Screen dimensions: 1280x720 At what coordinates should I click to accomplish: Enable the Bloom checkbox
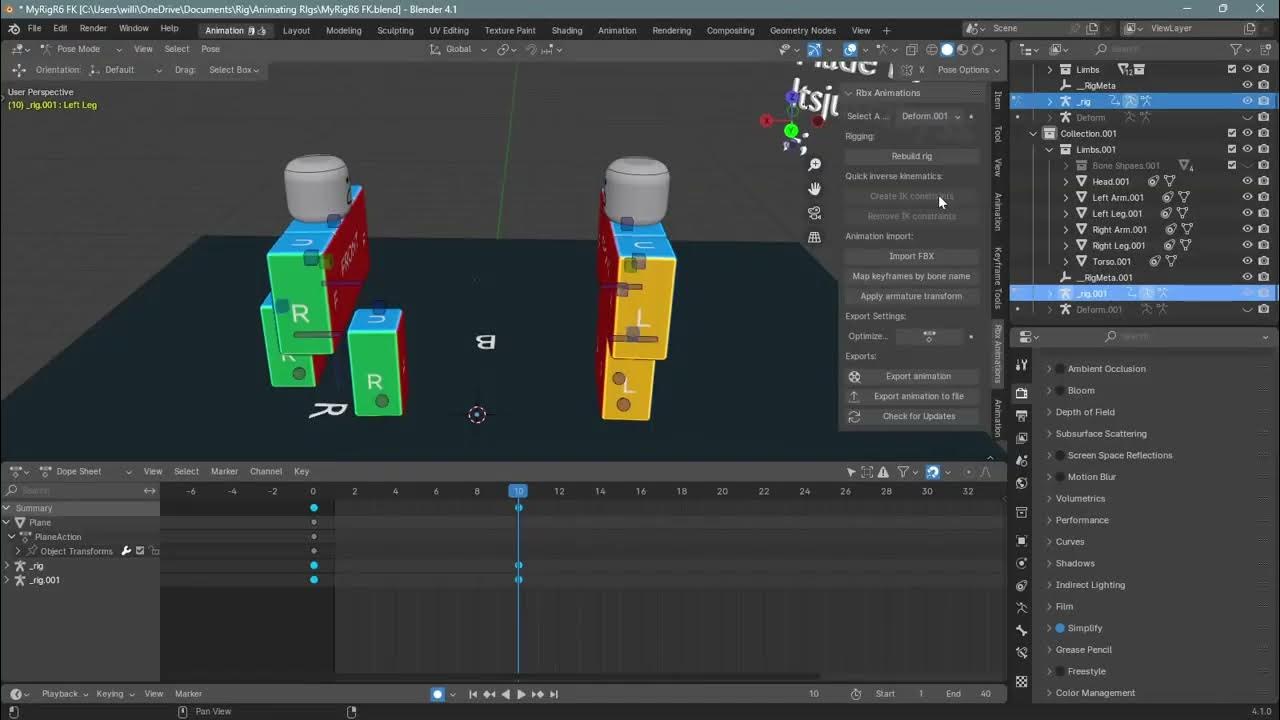pyautogui.click(x=1061, y=391)
